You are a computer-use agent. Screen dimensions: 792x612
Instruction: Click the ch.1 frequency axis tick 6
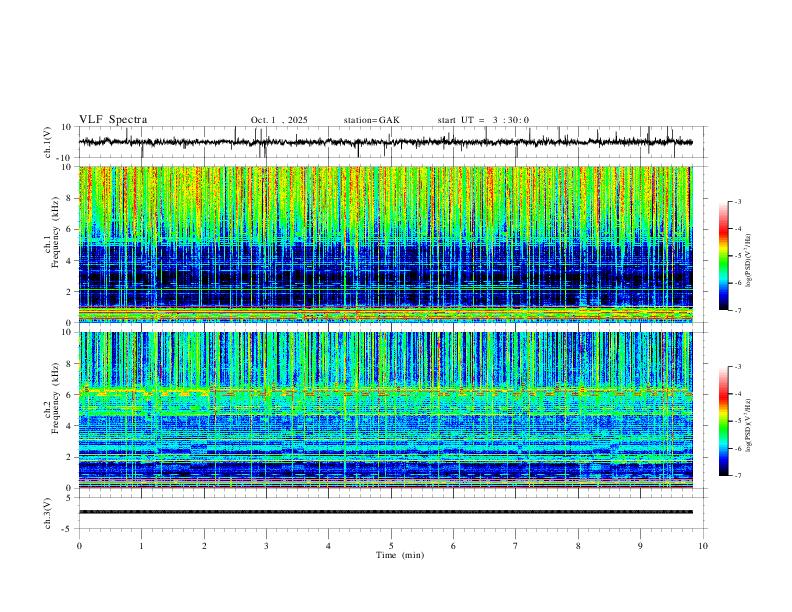[x=69, y=229]
